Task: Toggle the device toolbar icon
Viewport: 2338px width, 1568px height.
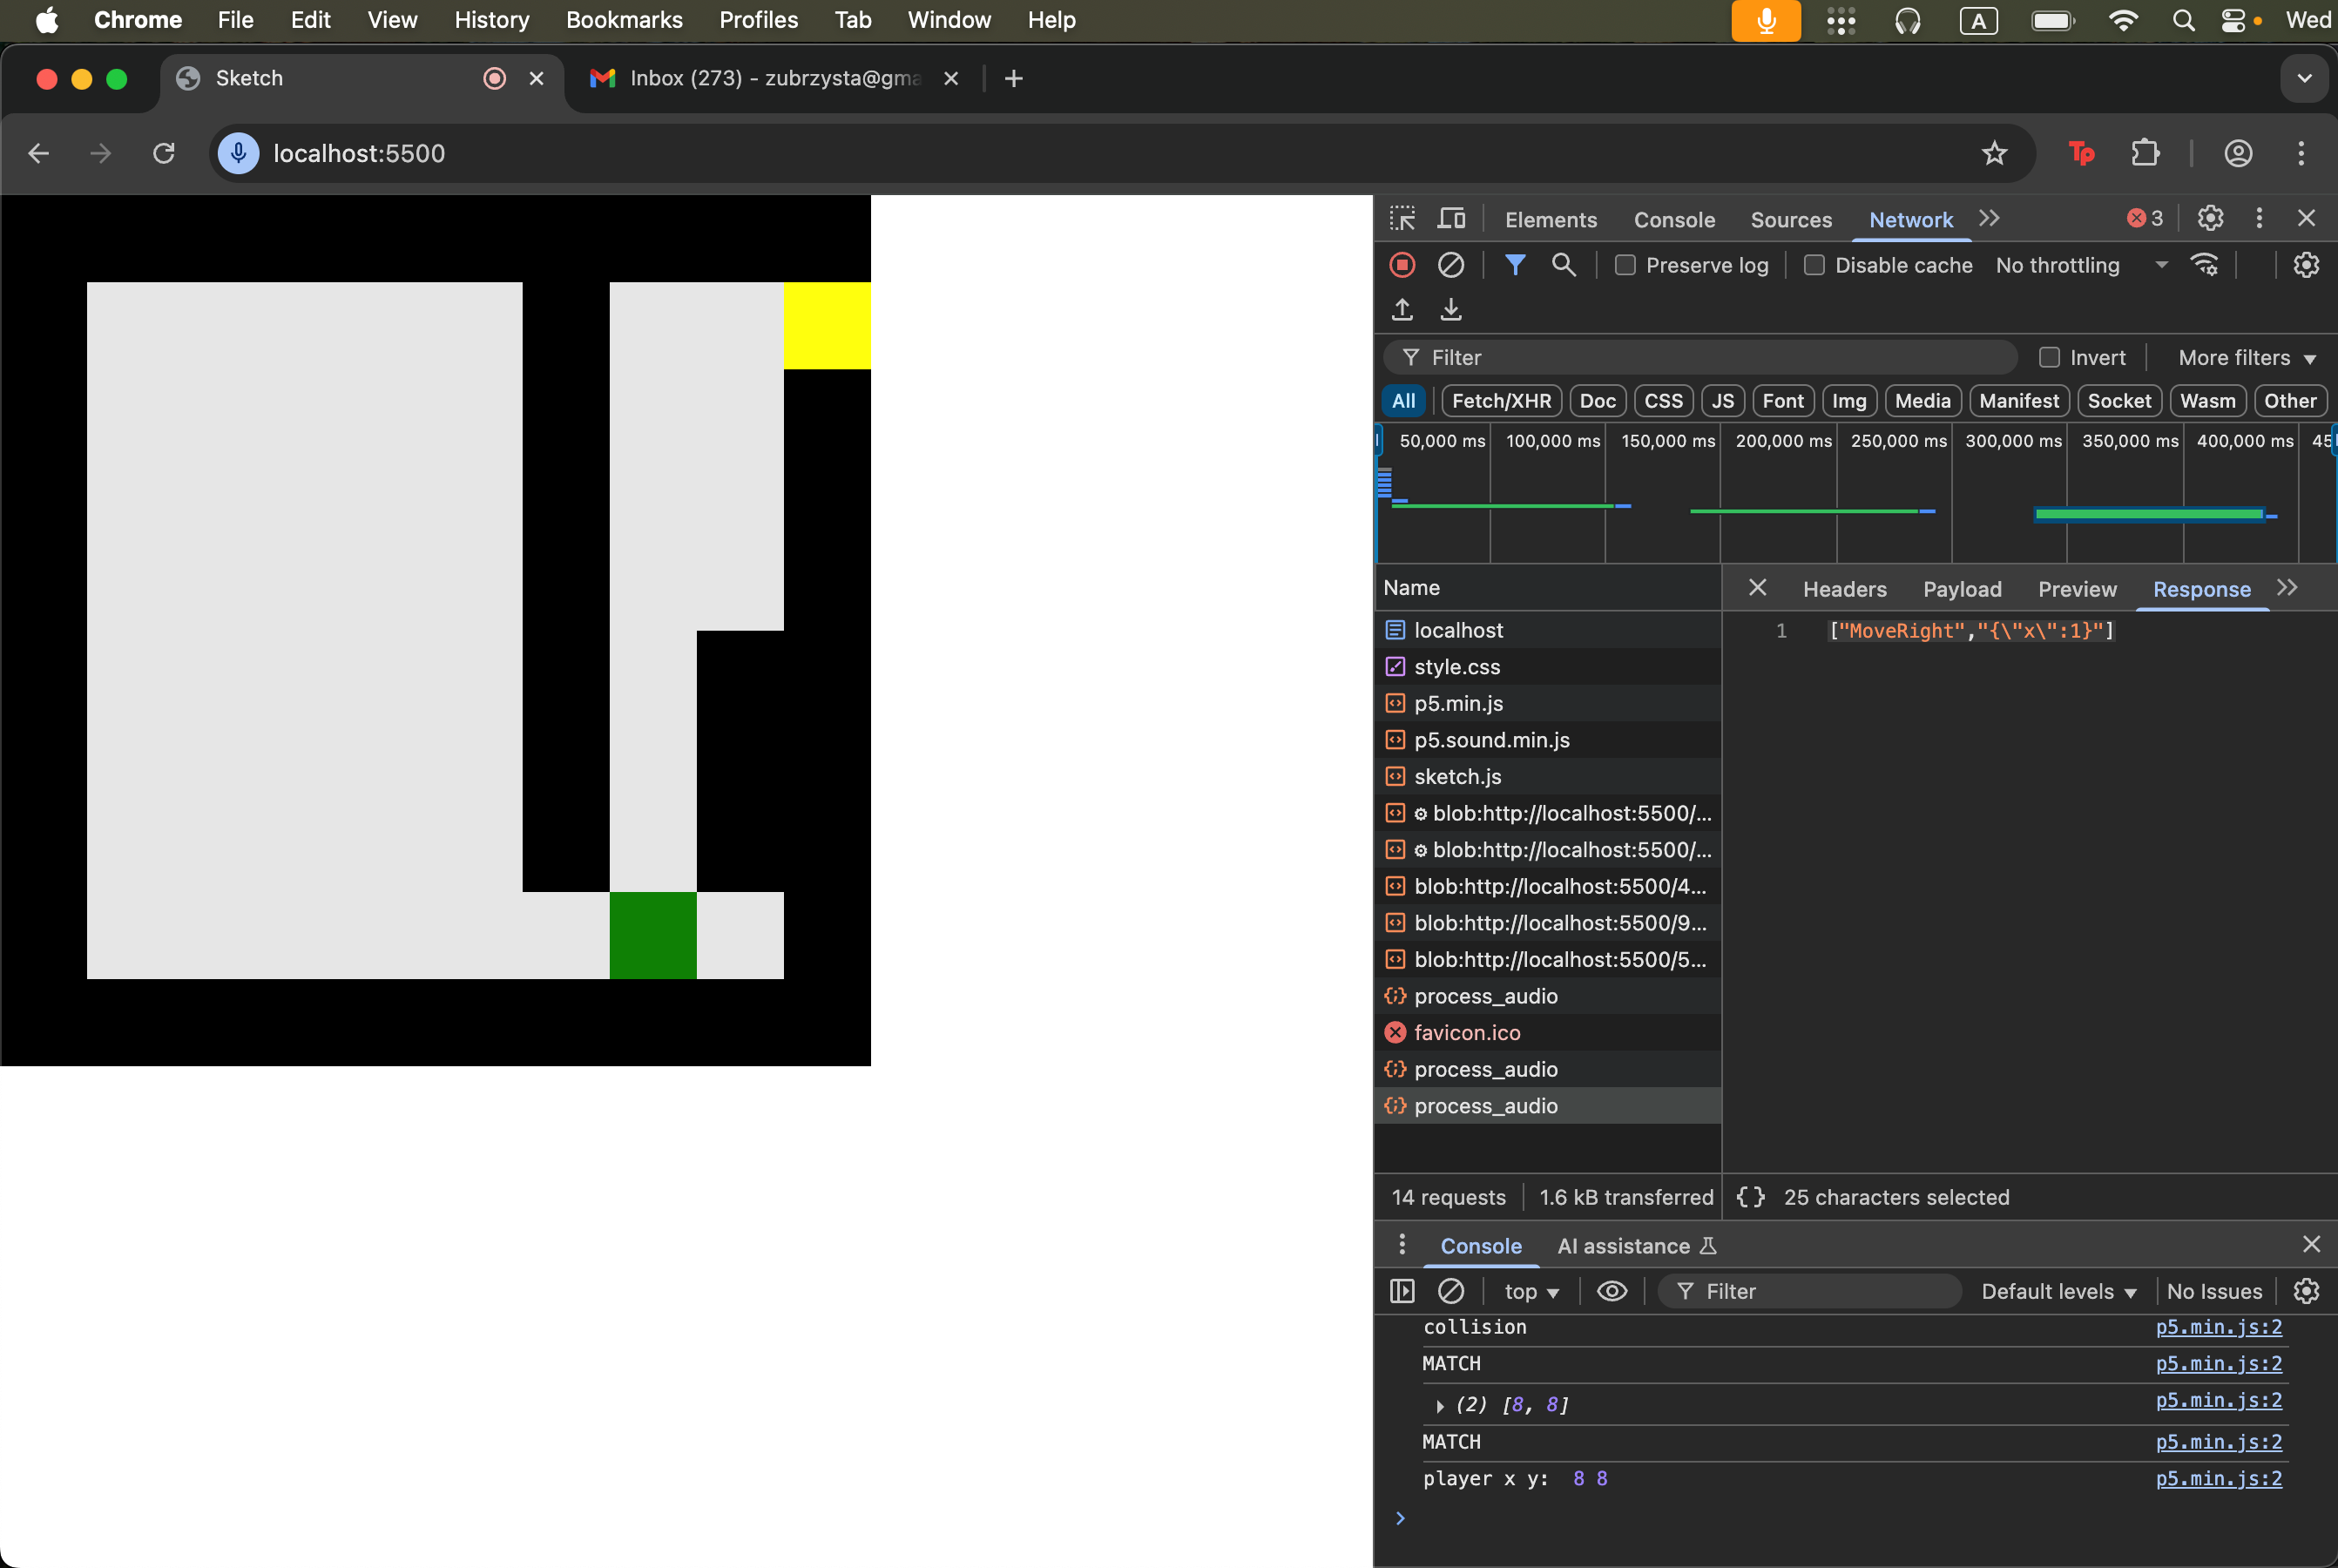Action: 1451,219
